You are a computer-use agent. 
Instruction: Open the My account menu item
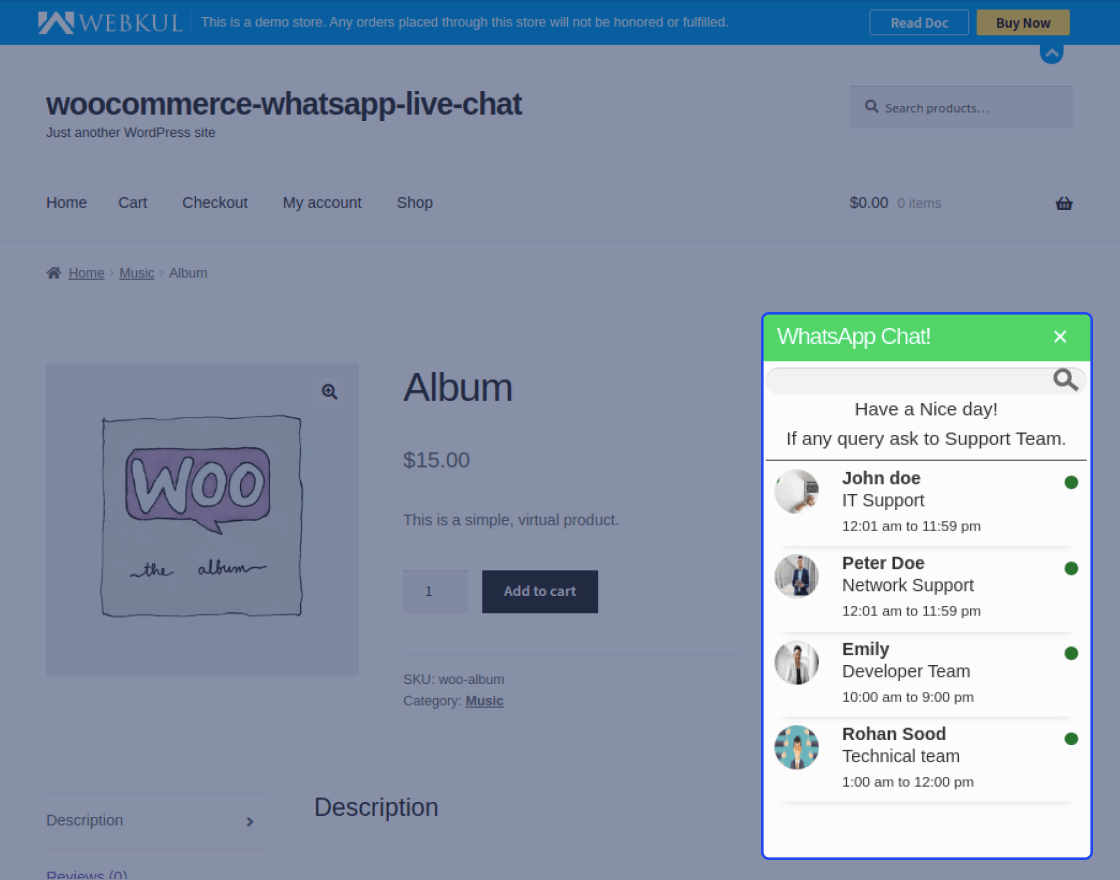[322, 203]
